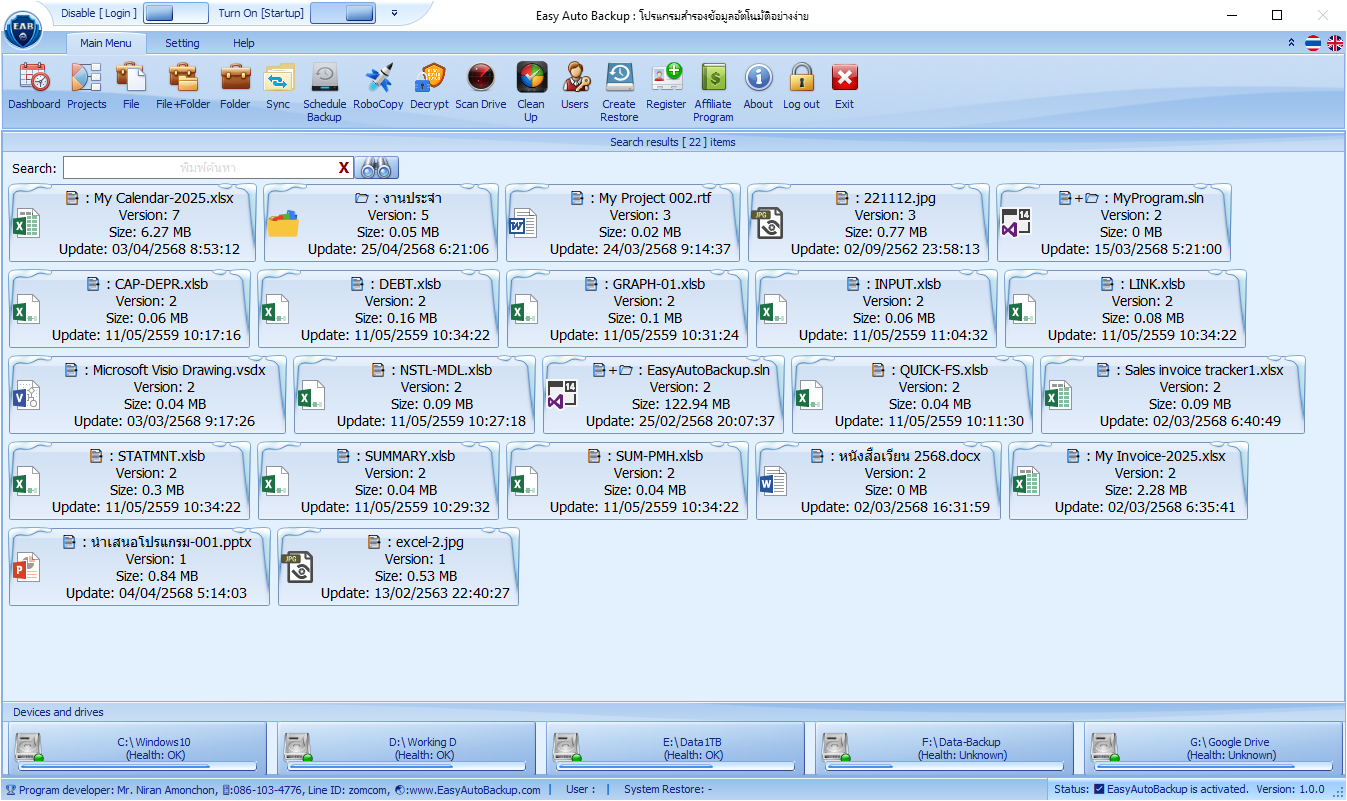Click the Decrypt padlock icon
This screenshot has width=1347, height=801.
coord(430,78)
